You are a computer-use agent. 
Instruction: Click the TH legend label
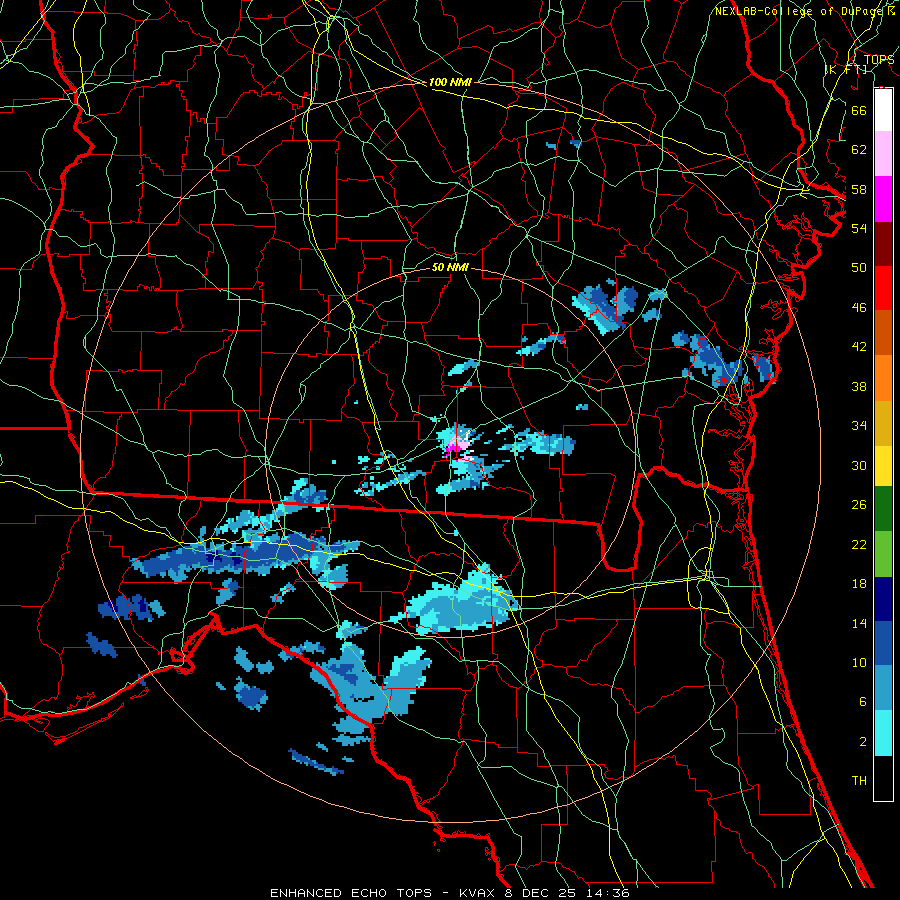(859, 781)
